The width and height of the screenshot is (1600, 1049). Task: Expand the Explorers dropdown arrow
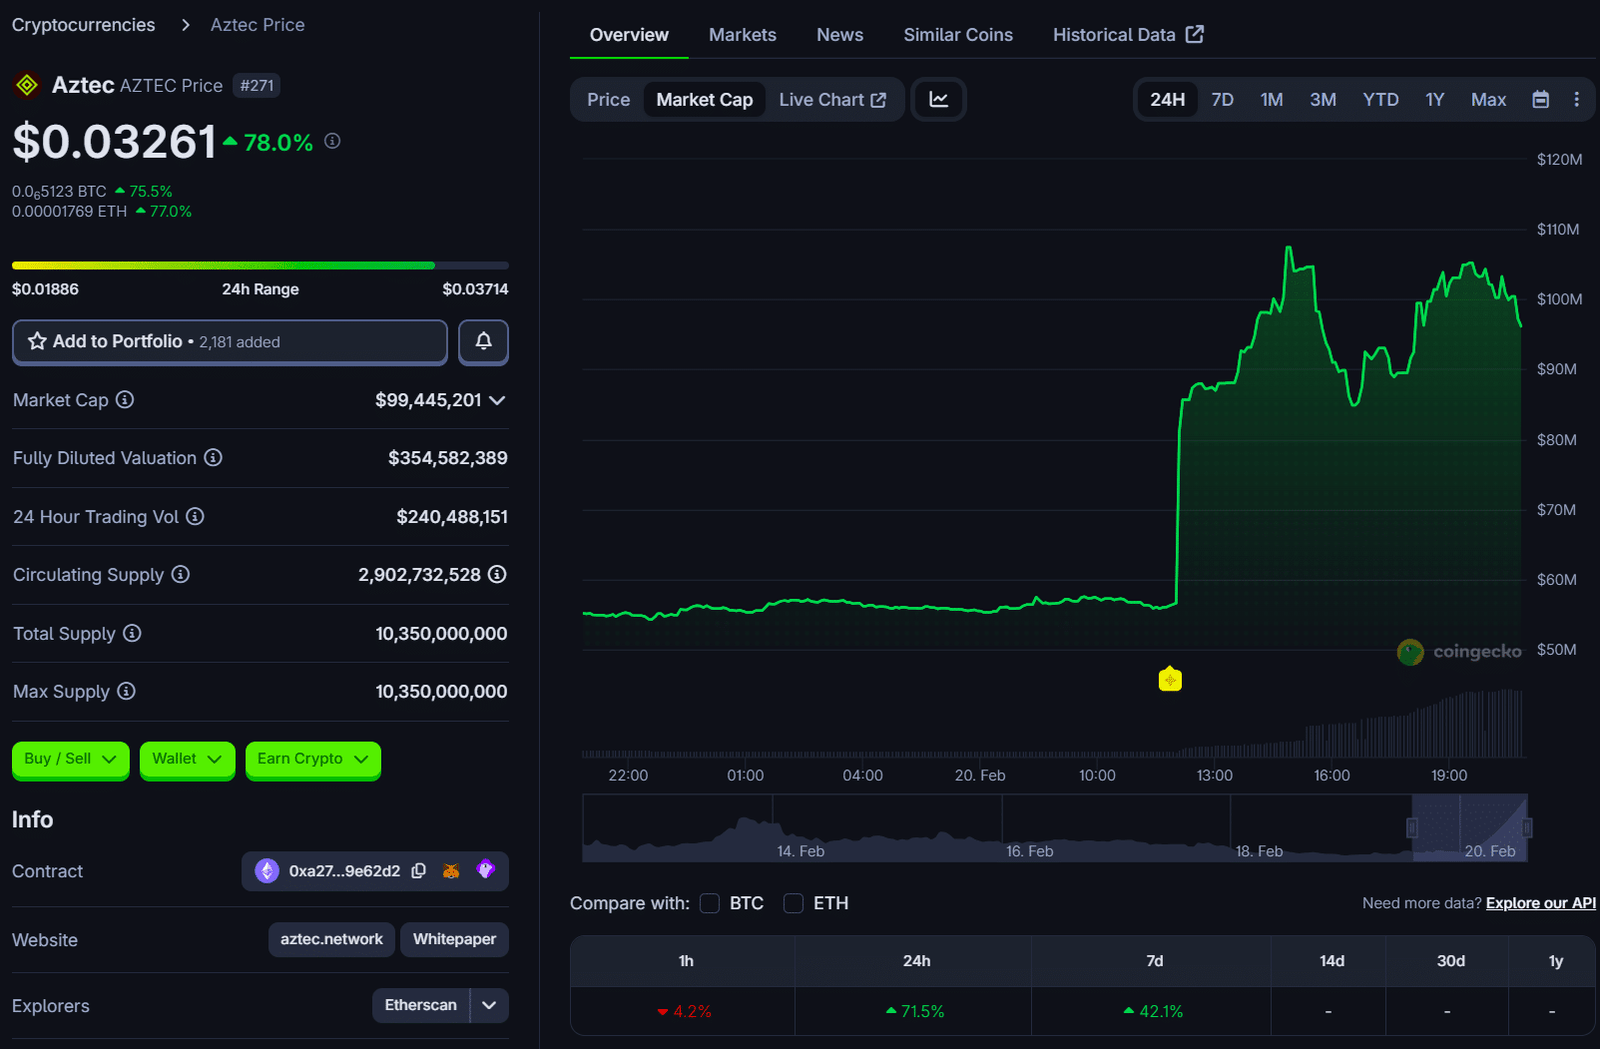[x=489, y=1005]
